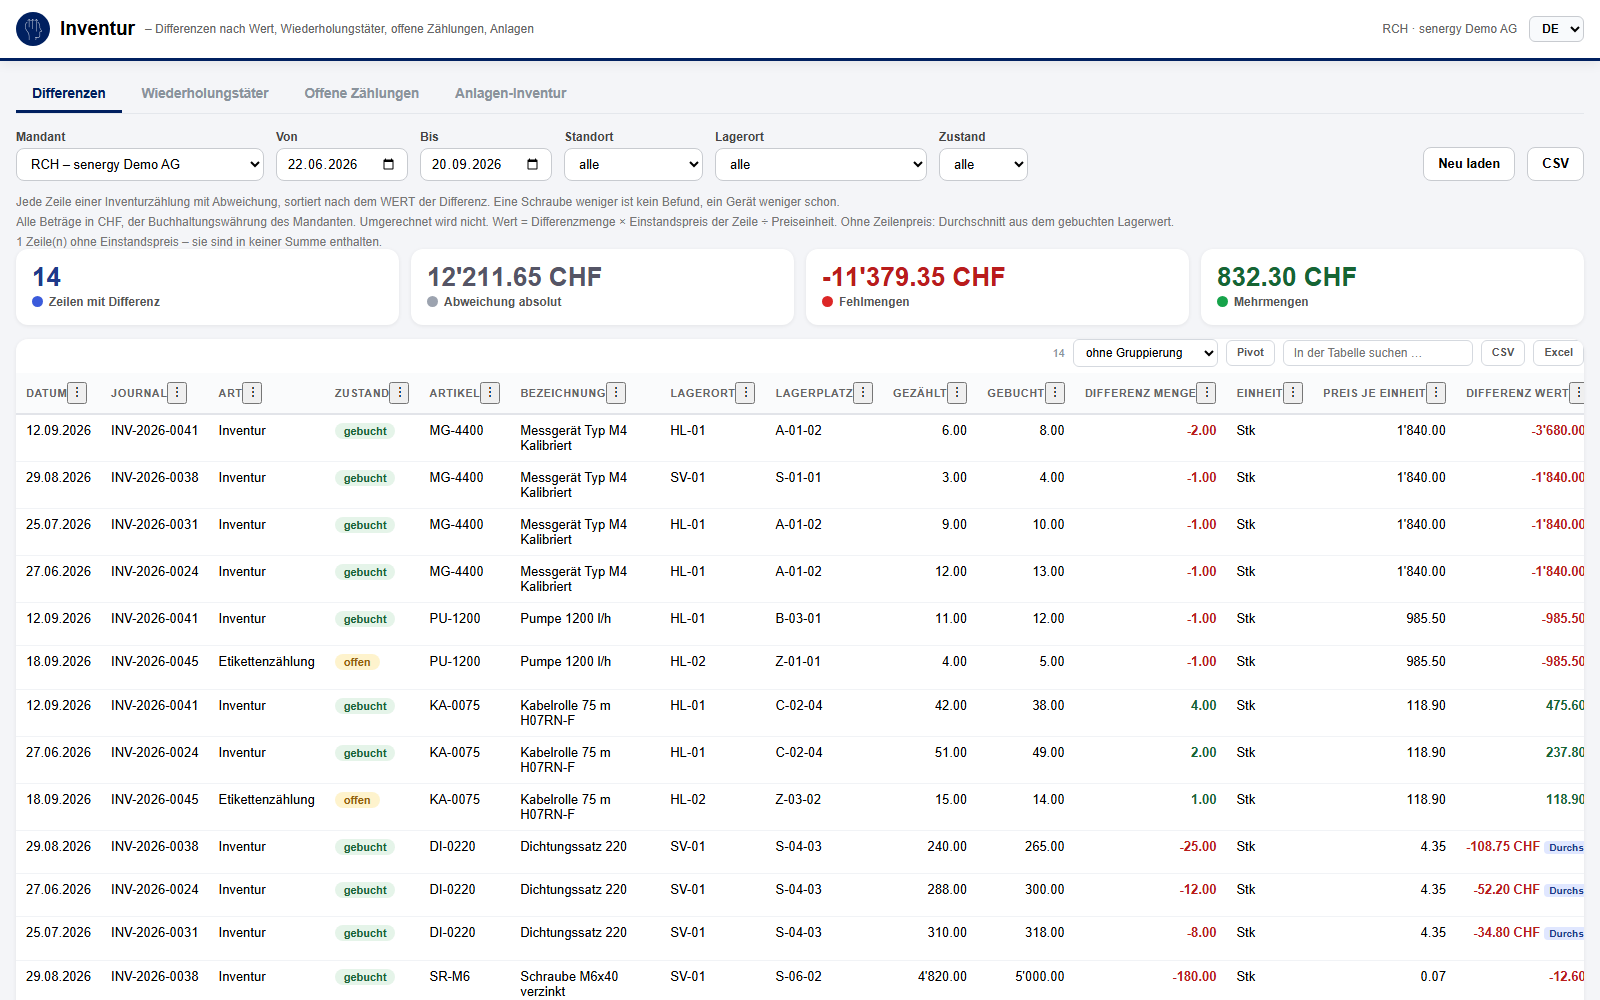Switch to the Anlagen-Inventur tab
This screenshot has width=1600, height=1000.
tap(511, 93)
